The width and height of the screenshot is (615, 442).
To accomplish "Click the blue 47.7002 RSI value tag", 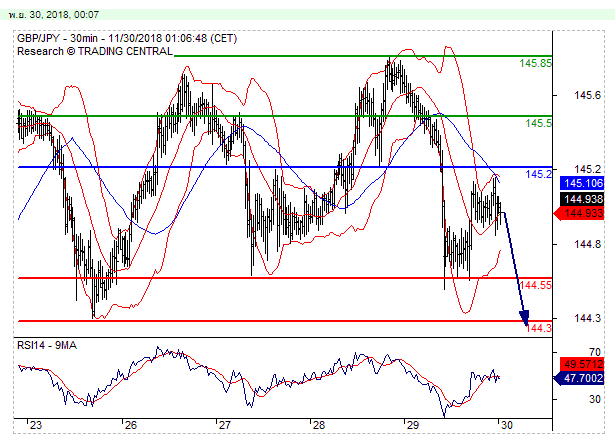I will click(x=585, y=379).
